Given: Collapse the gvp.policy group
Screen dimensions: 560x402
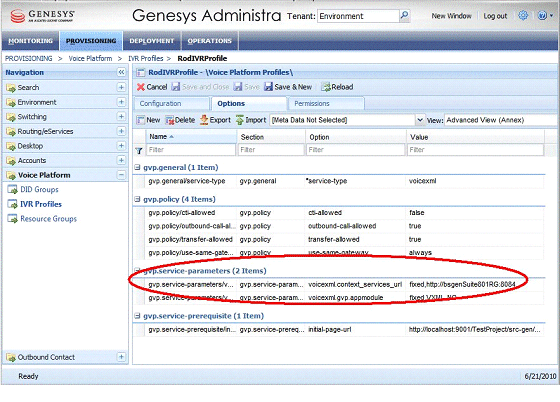Looking at the screenshot, I should (138, 199).
